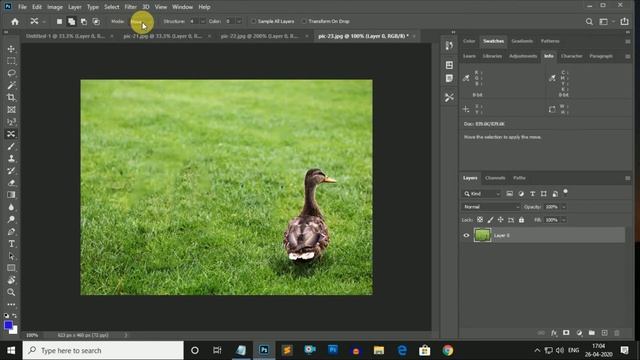Select the Gradient tool

(x=11, y=195)
